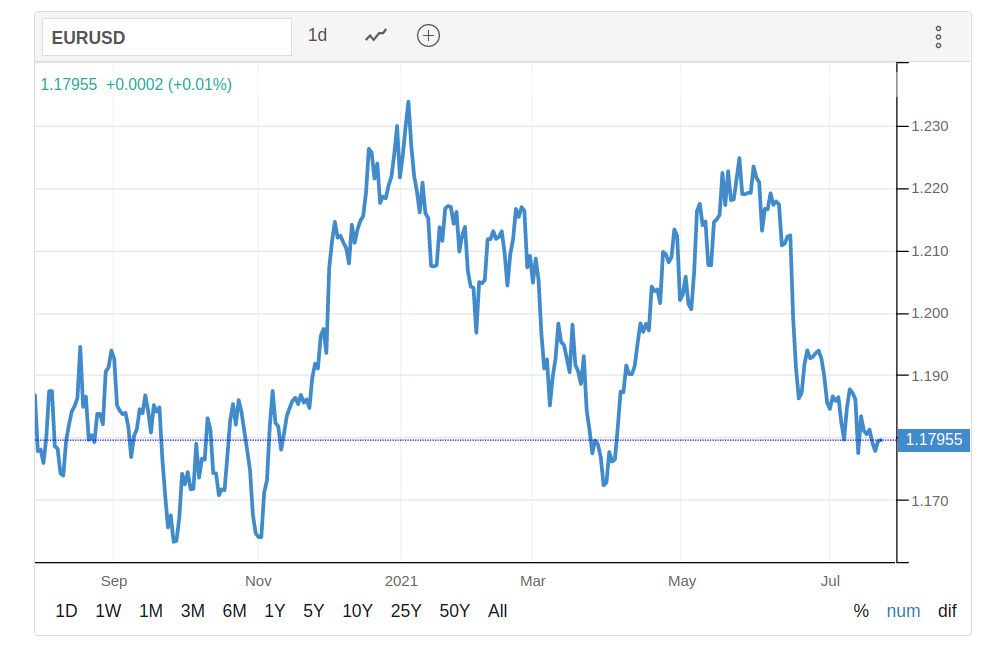Choose the 50Y time range

(455, 611)
